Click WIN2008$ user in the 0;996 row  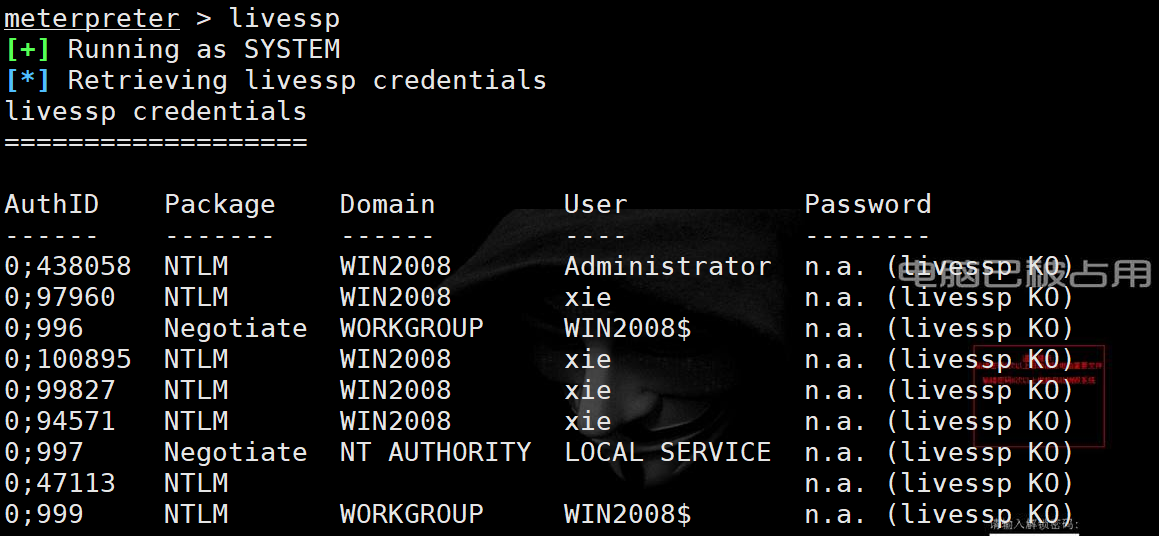[x=628, y=328]
